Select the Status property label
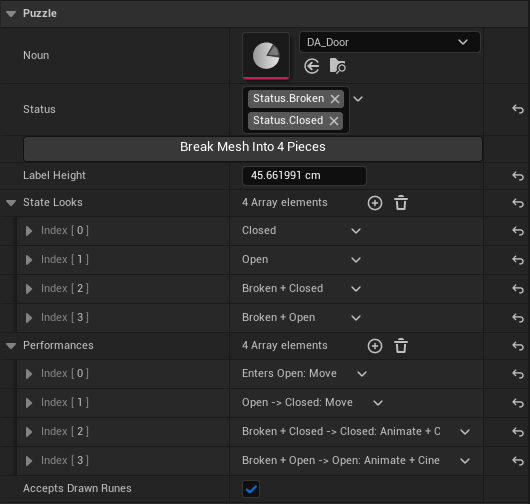530x504 pixels. [39, 110]
